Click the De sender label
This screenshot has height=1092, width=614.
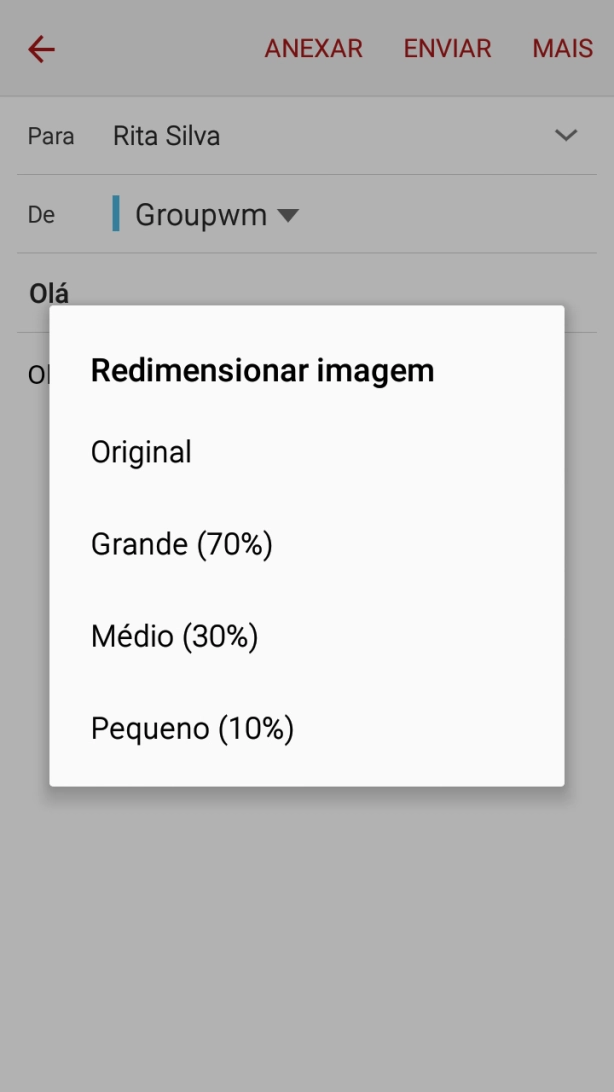click(x=41, y=213)
